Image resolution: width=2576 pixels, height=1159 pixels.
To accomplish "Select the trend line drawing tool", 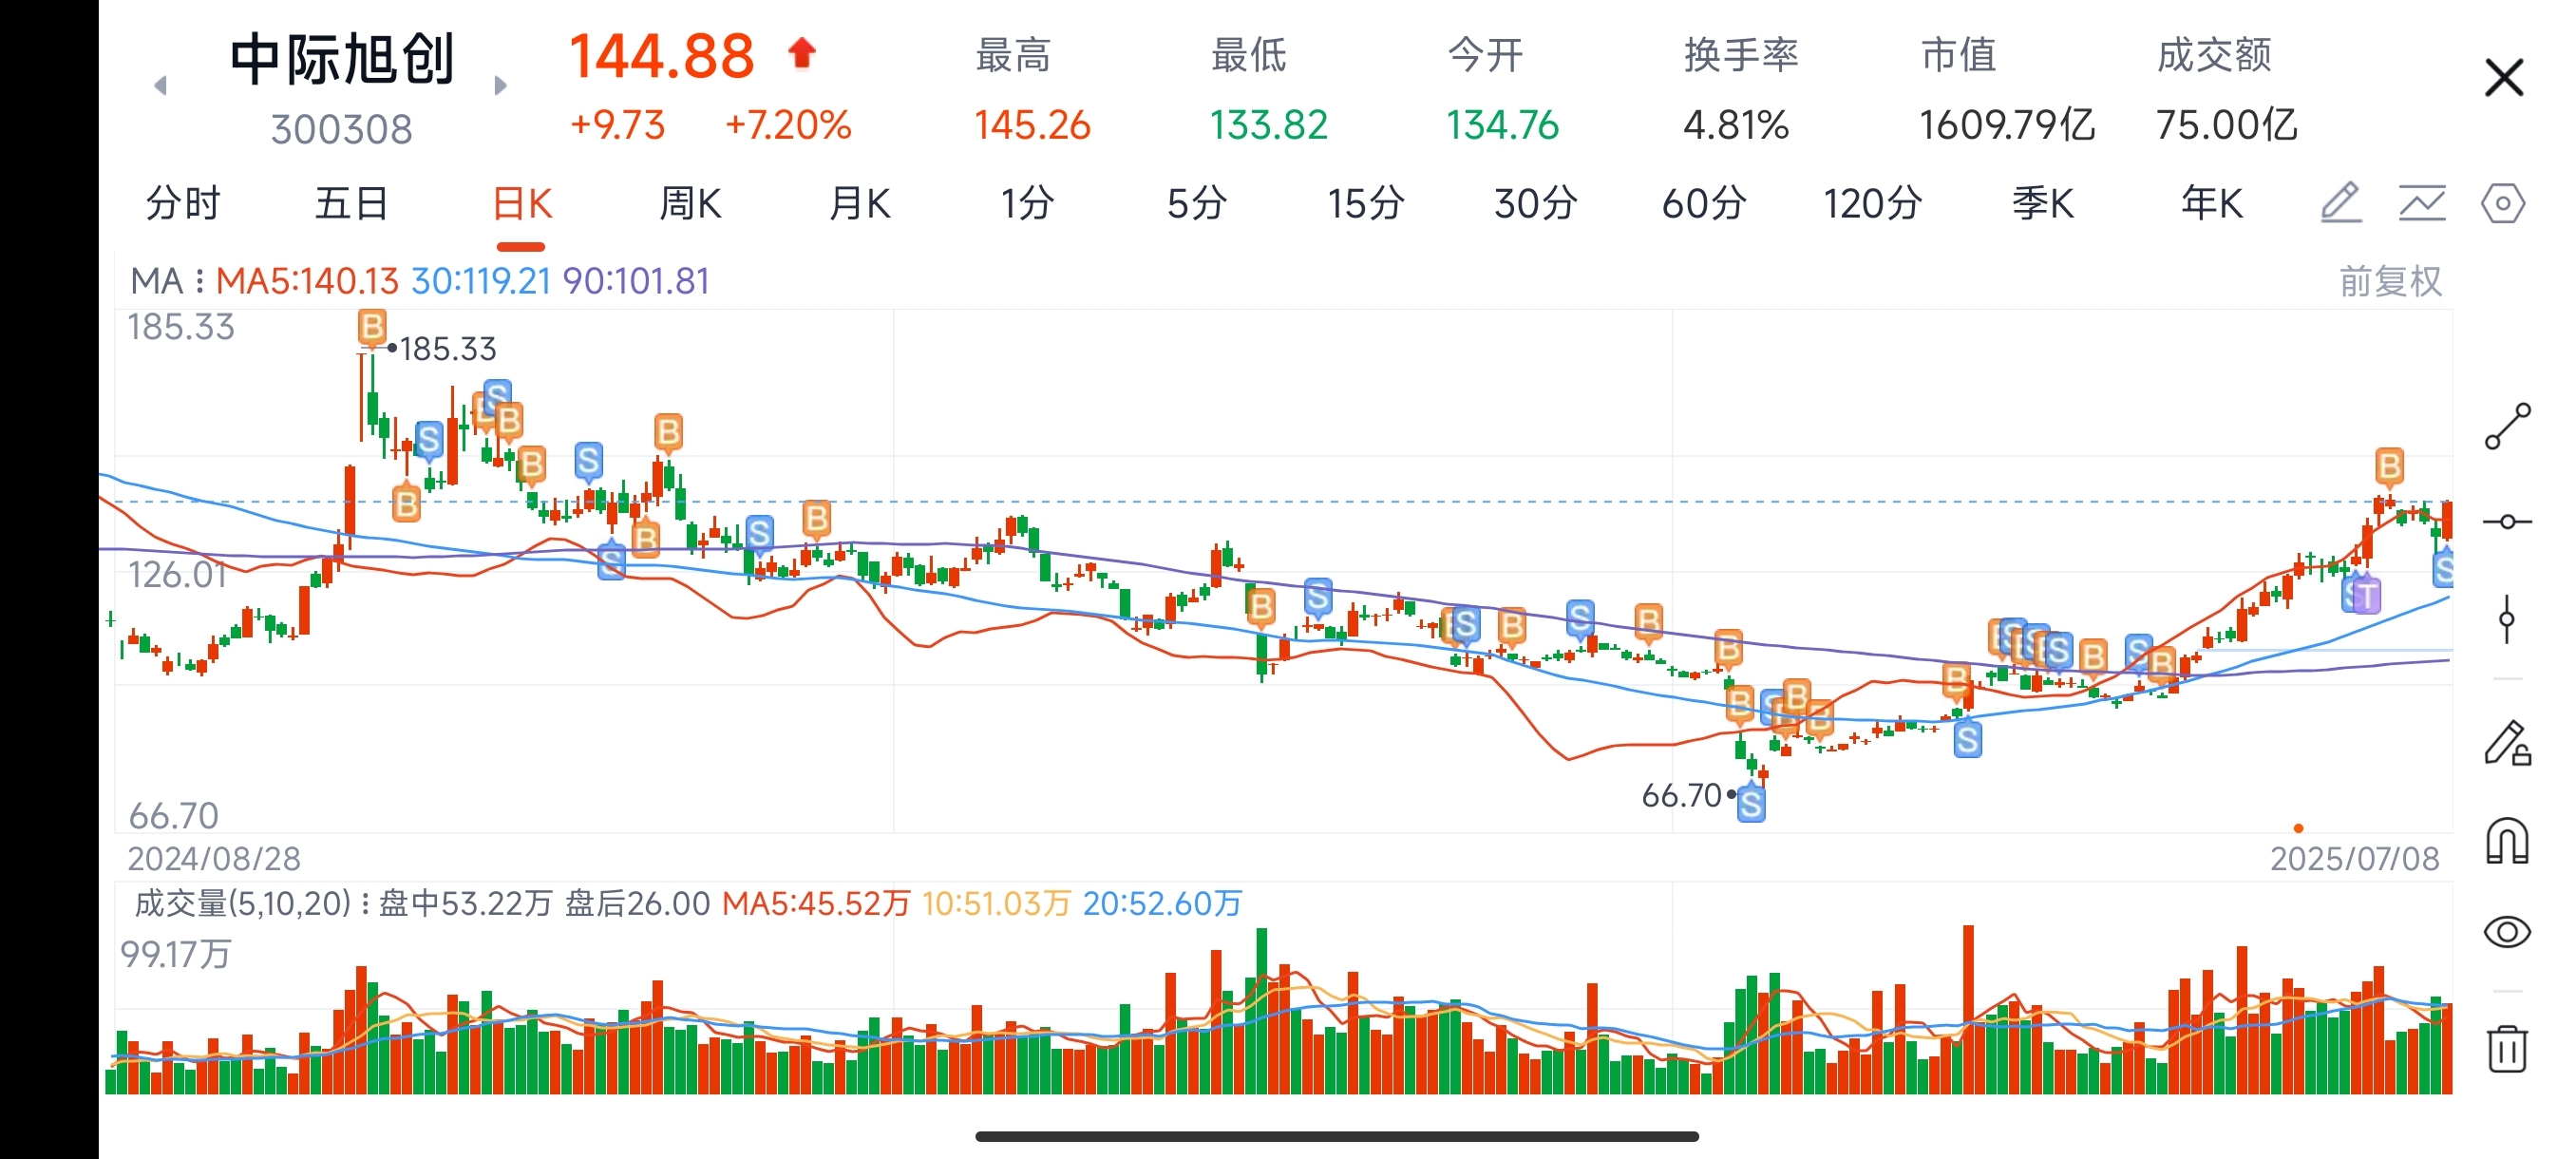I will click(x=2507, y=427).
